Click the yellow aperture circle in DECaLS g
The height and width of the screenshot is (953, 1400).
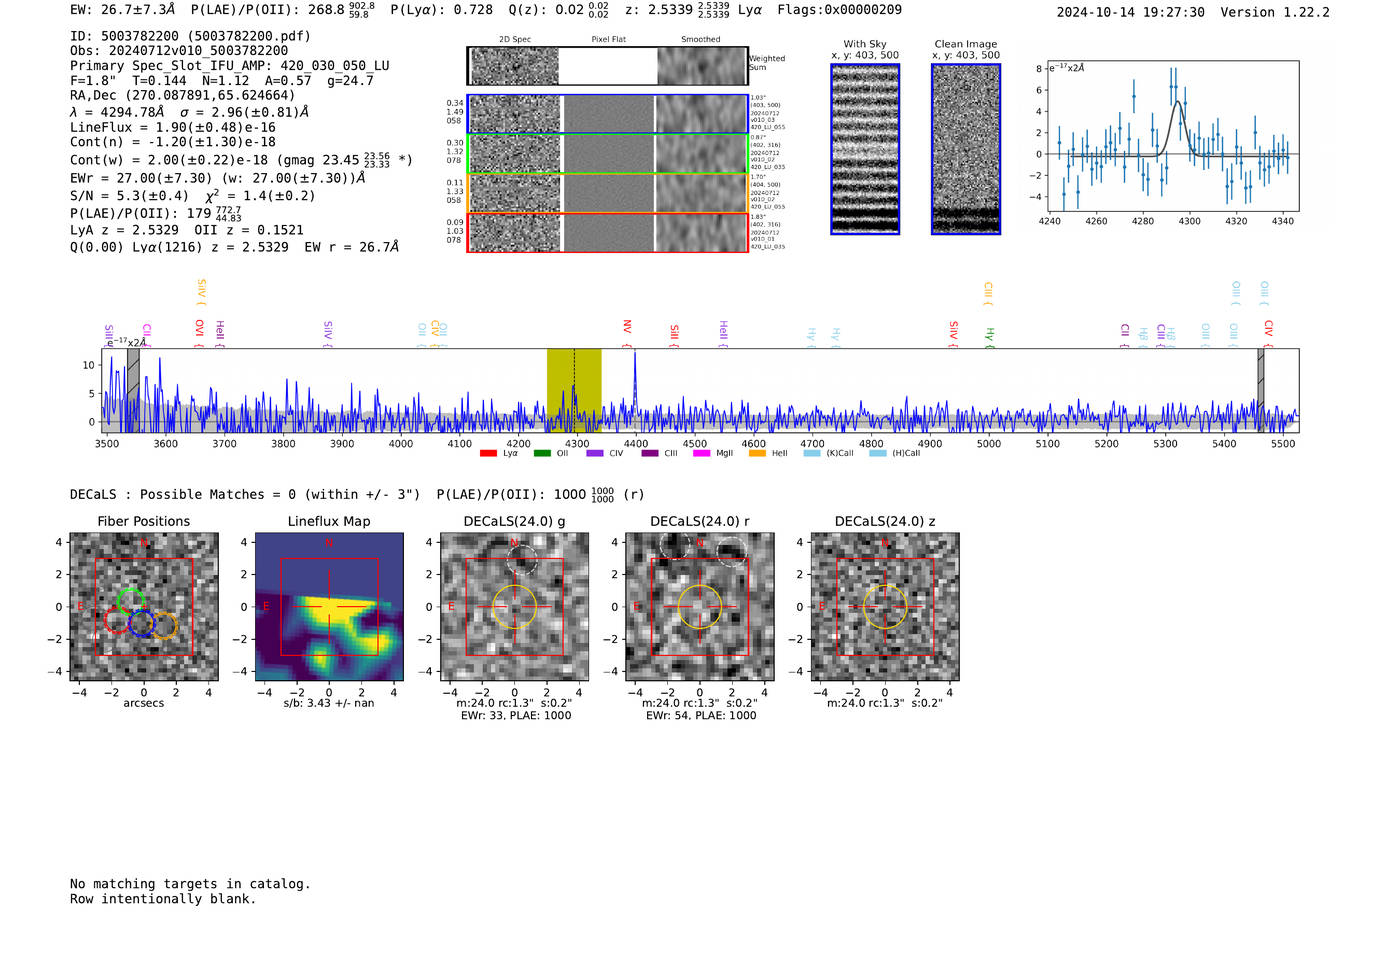(515, 607)
